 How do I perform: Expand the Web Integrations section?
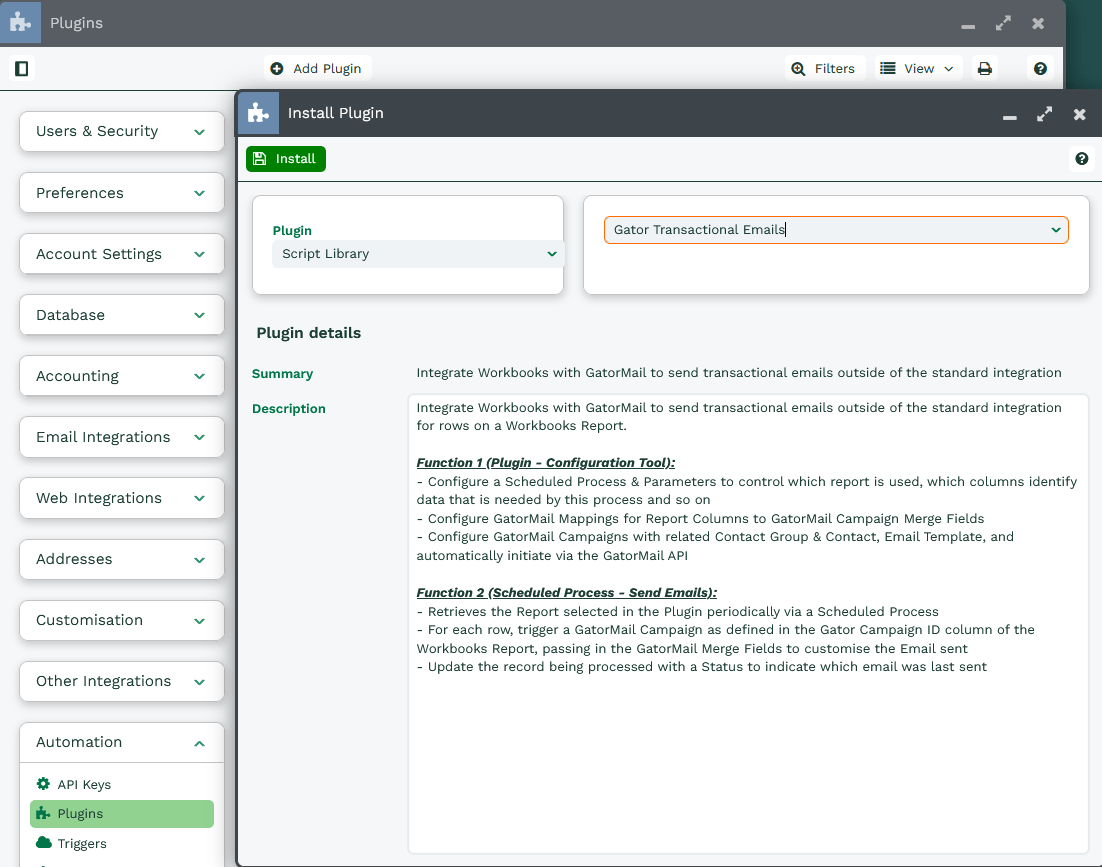122,498
